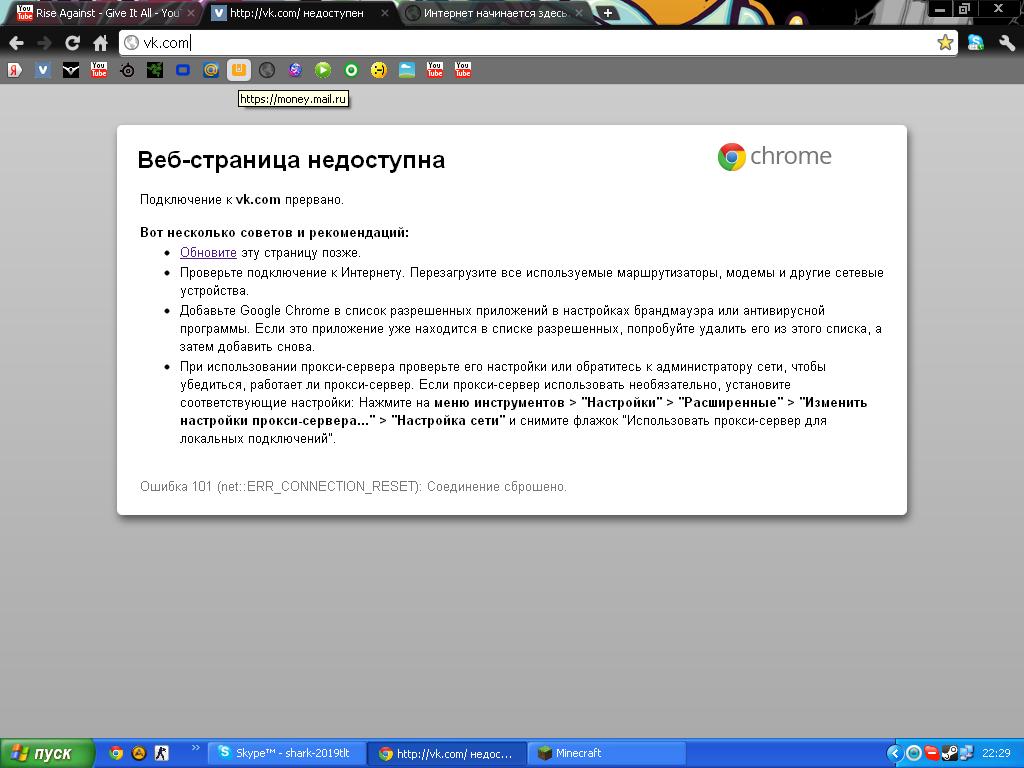Open the VK bookmark in bookmarks bar
Viewport: 1024px width, 768px height.
[42, 70]
